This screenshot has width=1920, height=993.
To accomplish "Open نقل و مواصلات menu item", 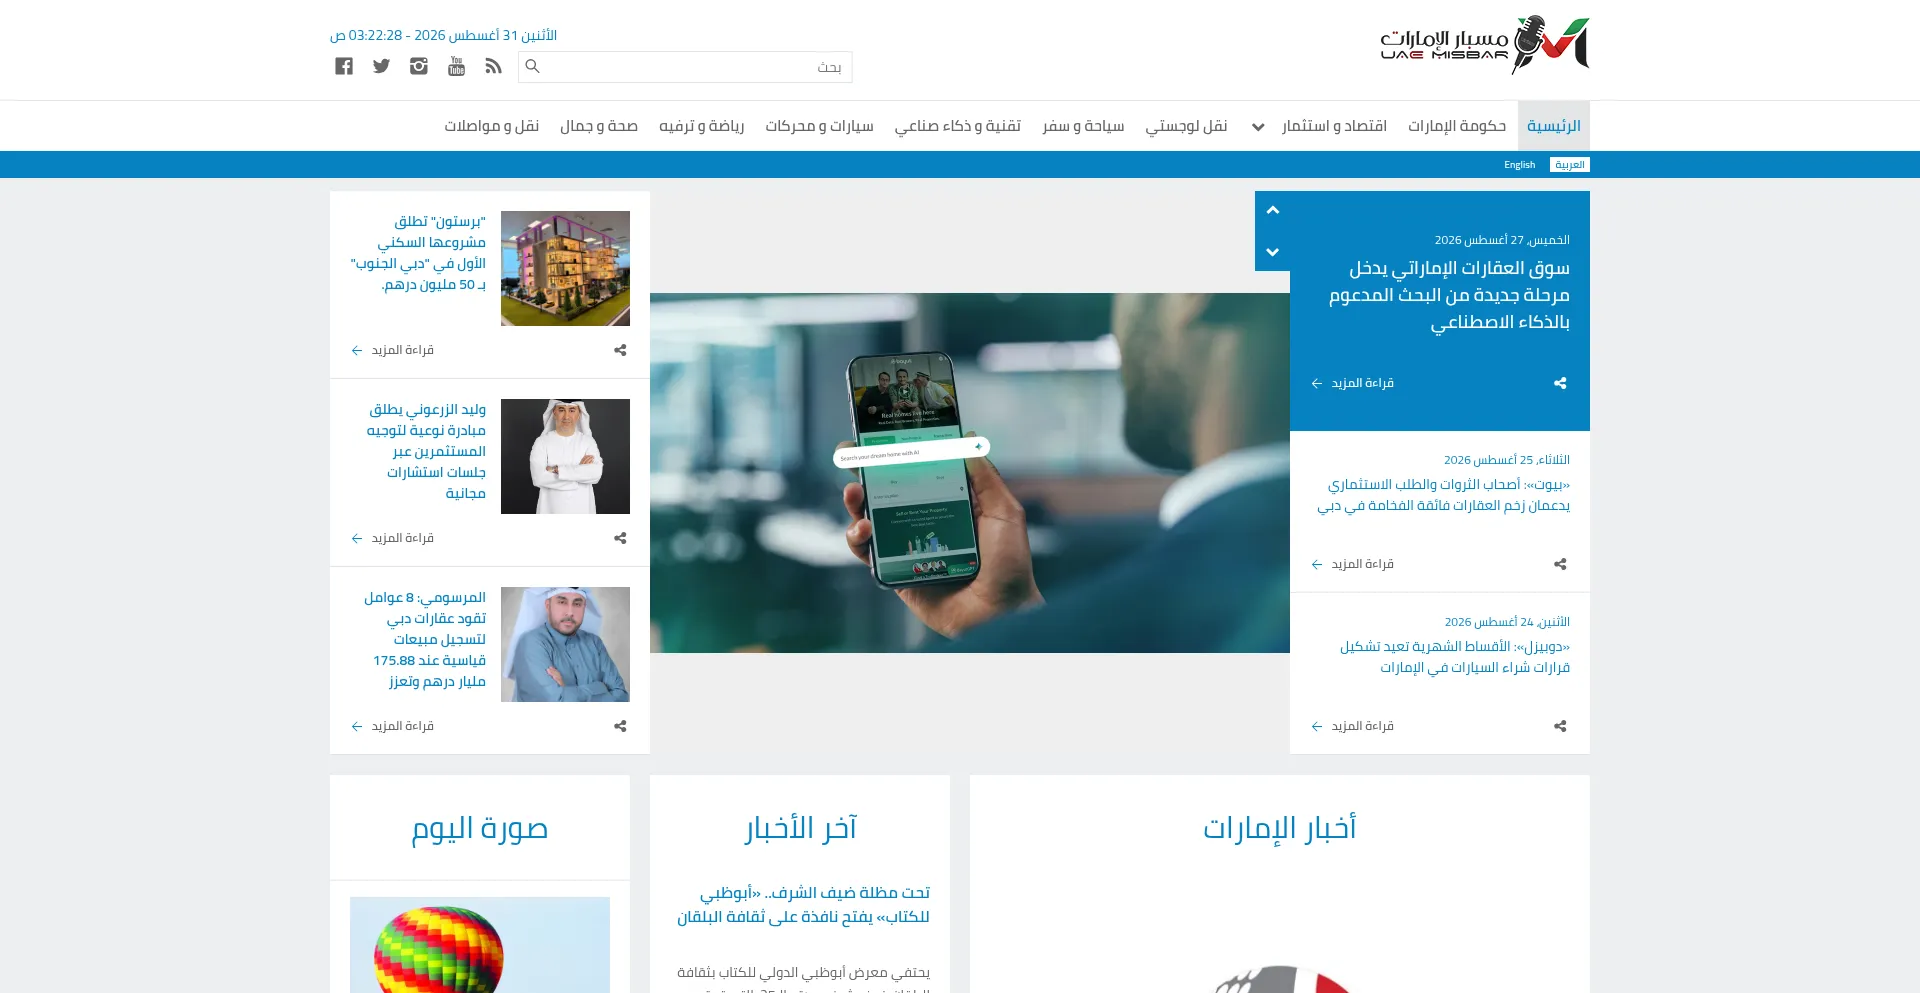I will tap(492, 126).
